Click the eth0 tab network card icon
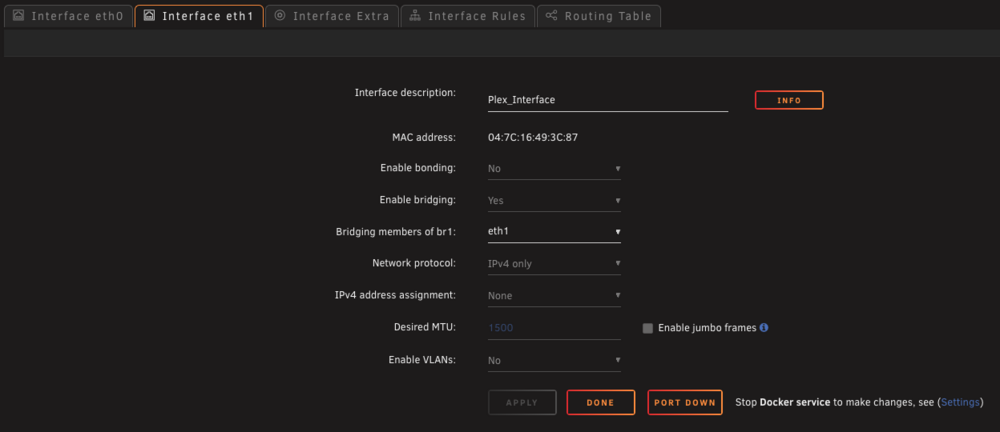This screenshot has height=432, width=1000. point(18,15)
